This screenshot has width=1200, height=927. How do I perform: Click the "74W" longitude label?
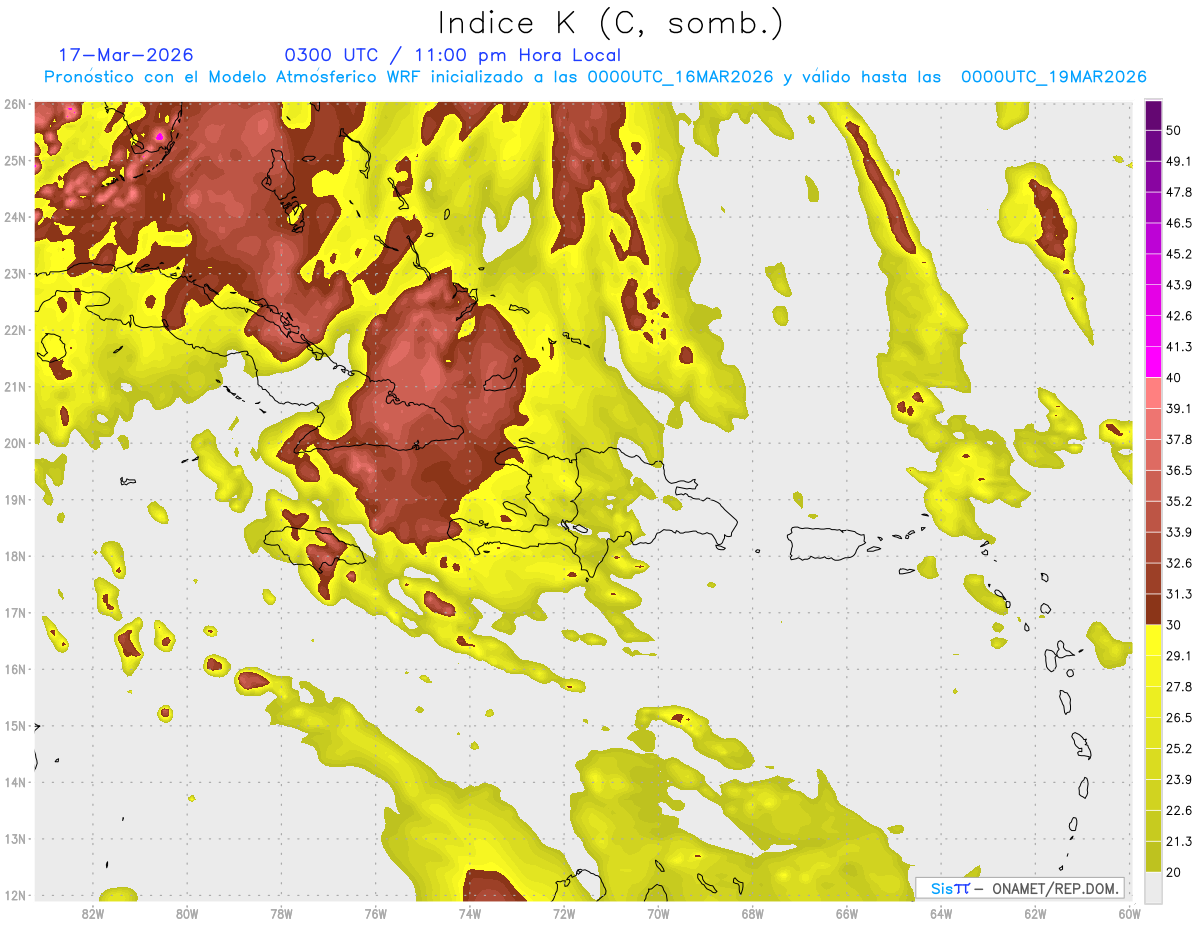470,914
